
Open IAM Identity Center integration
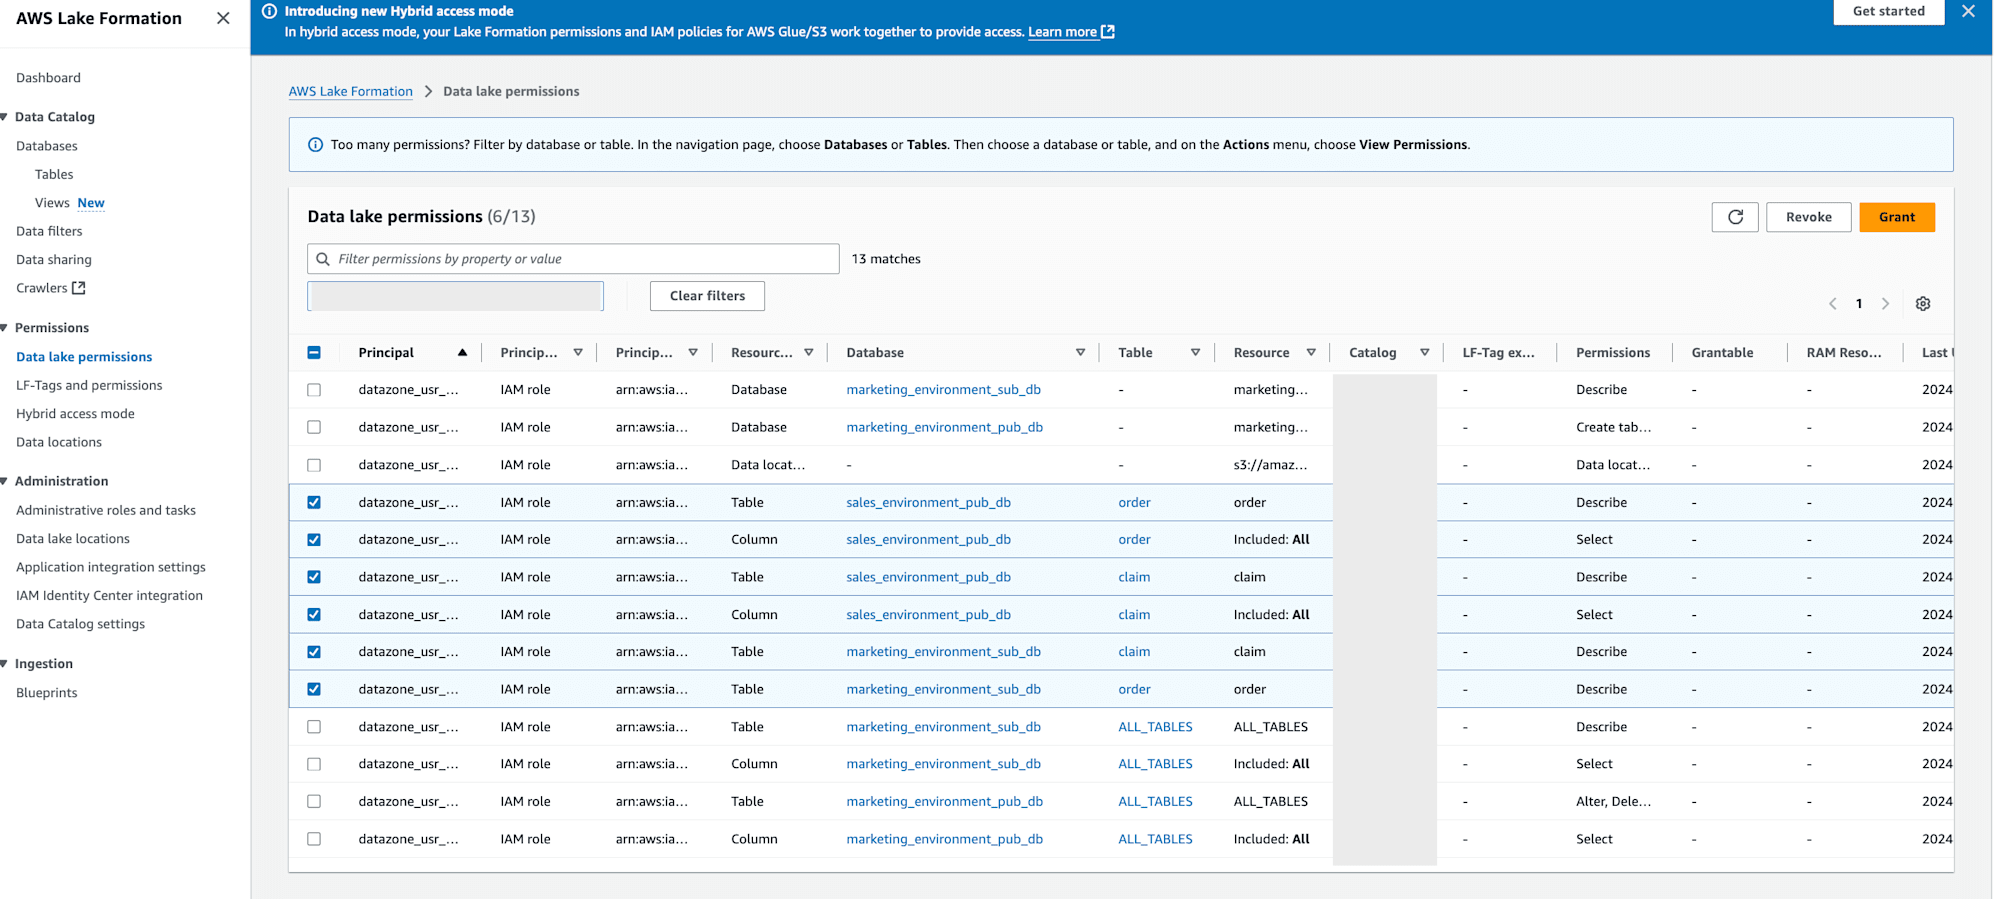109,596
